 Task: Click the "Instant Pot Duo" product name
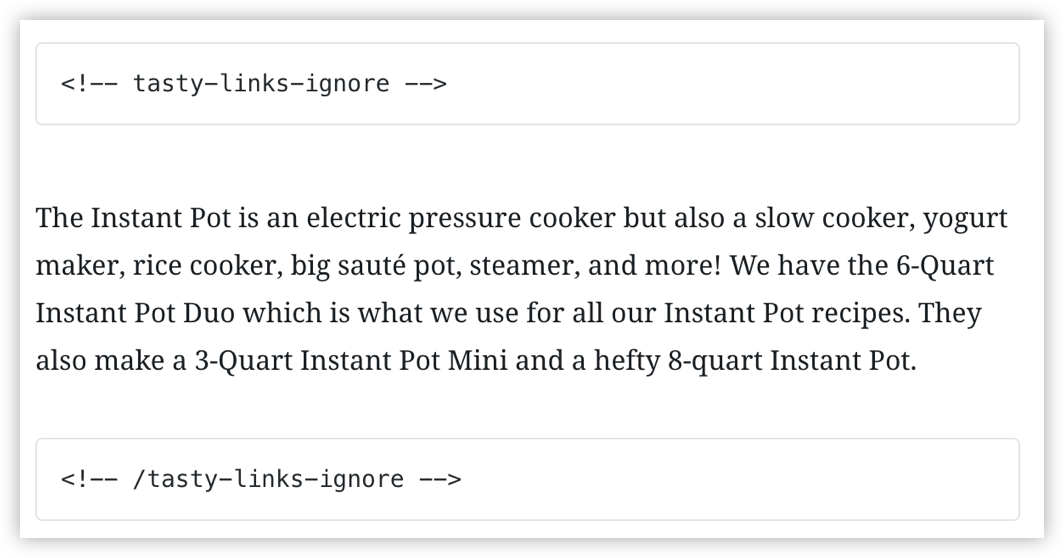[x=136, y=313]
